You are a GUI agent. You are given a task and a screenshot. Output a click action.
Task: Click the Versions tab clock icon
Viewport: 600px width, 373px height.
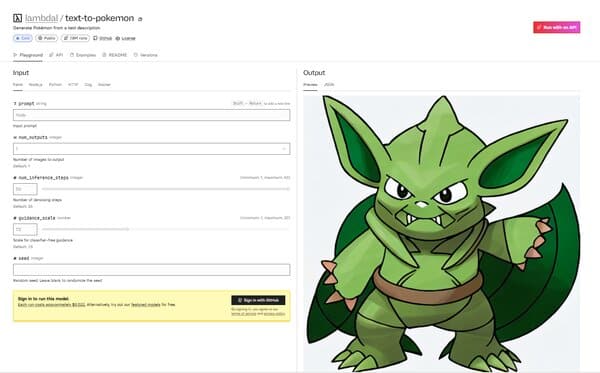click(x=135, y=55)
